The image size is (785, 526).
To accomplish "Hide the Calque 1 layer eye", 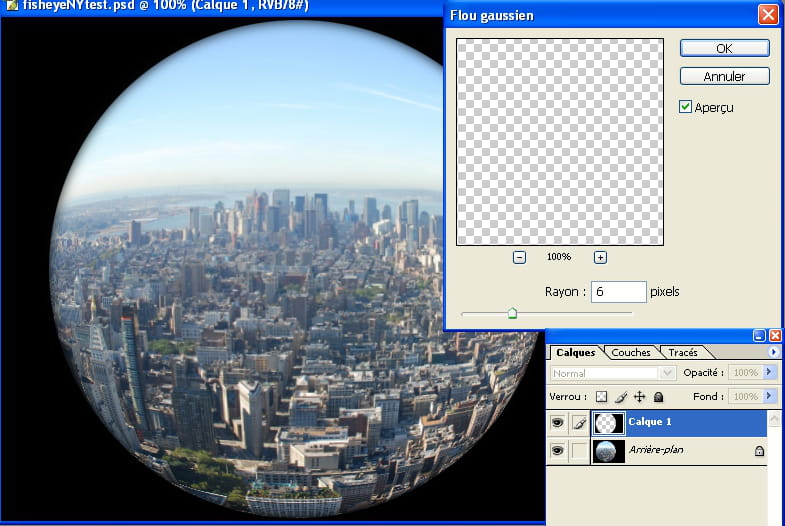I will (557, 423).
